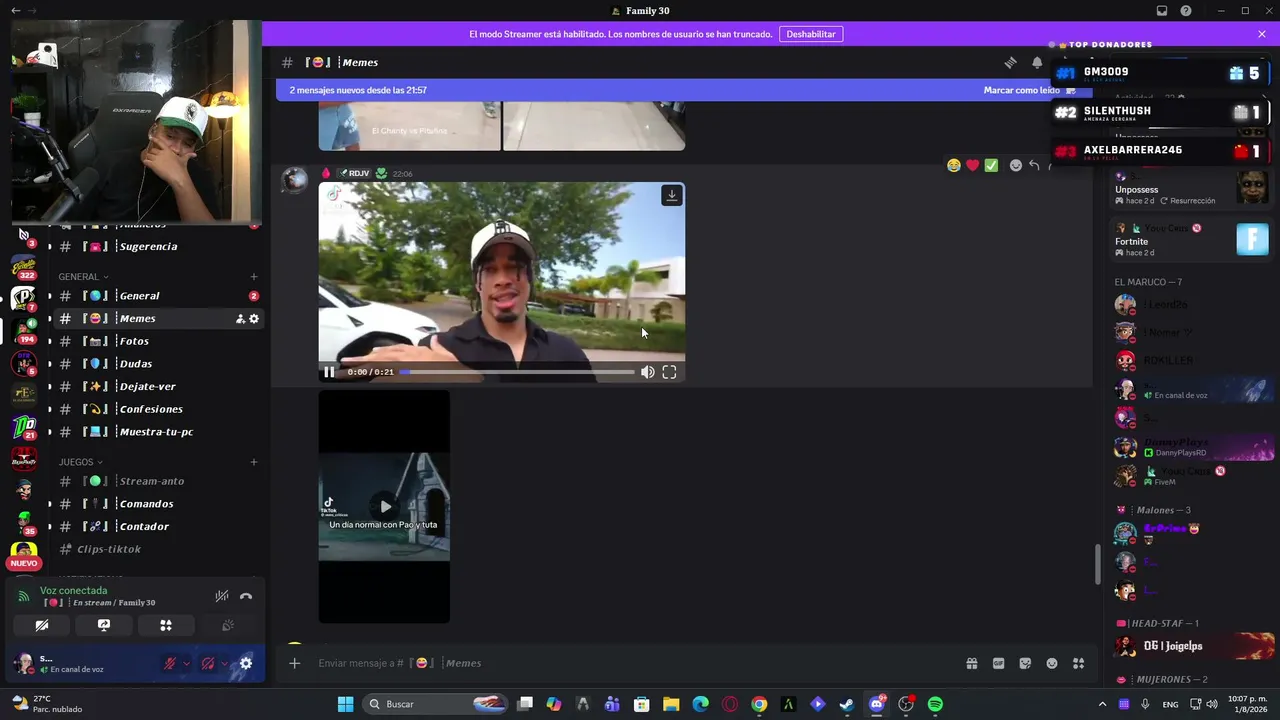Toggle microphone mute
The image size is (1280, 720).
[170, 663]
